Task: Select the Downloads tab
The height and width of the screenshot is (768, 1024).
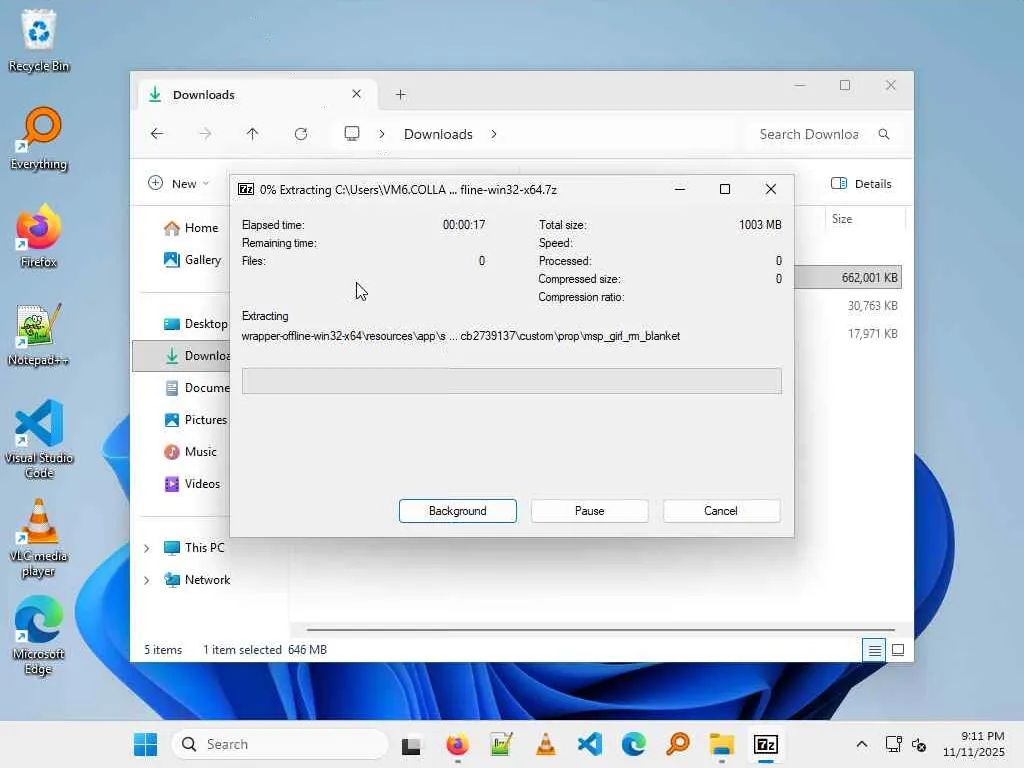Action: [257, 95]
